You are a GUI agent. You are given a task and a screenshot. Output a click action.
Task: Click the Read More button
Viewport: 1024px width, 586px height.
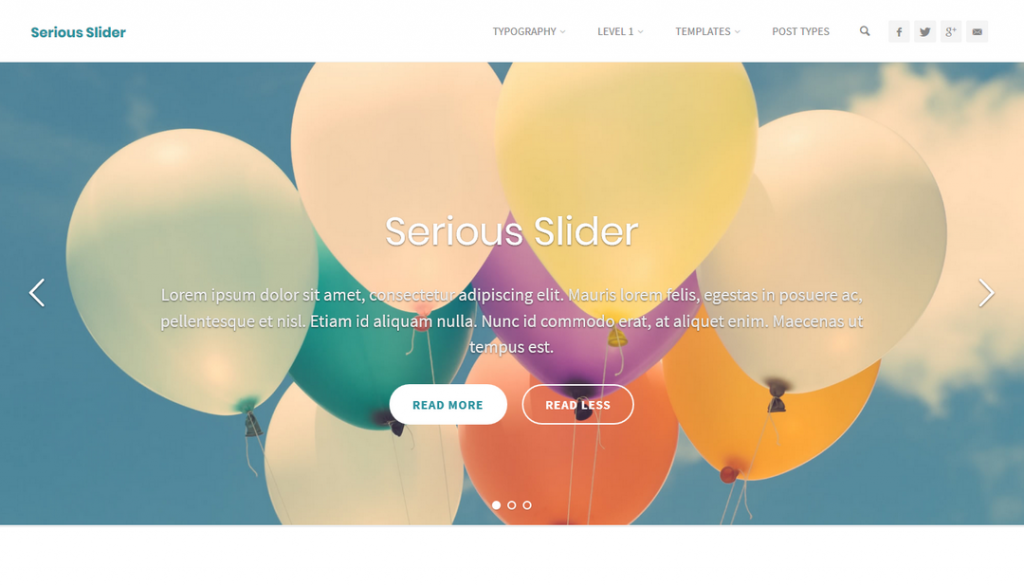448,404
